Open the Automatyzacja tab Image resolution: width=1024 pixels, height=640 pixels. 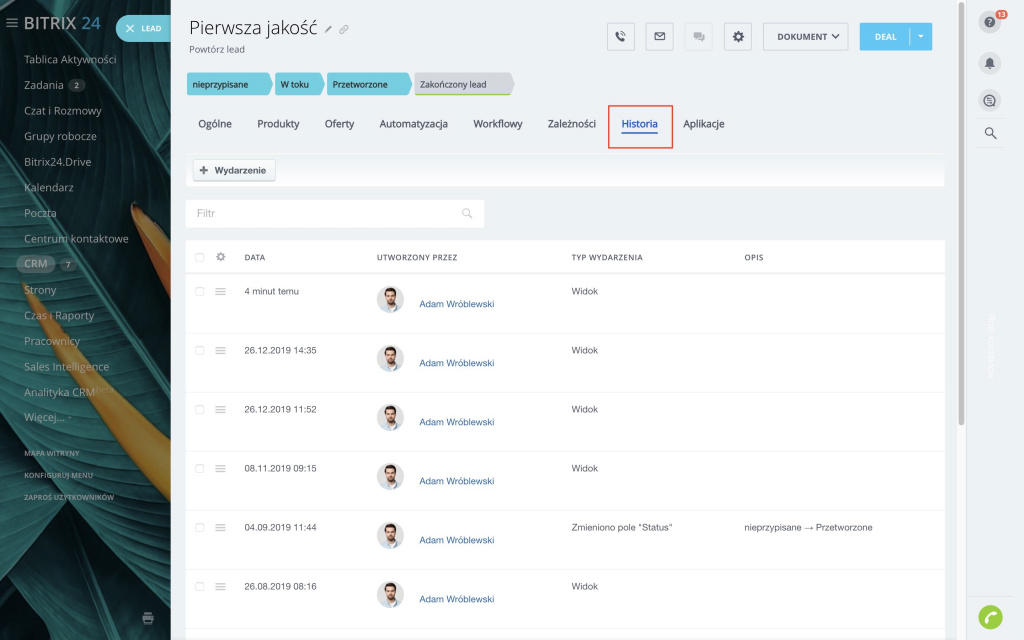413,124
